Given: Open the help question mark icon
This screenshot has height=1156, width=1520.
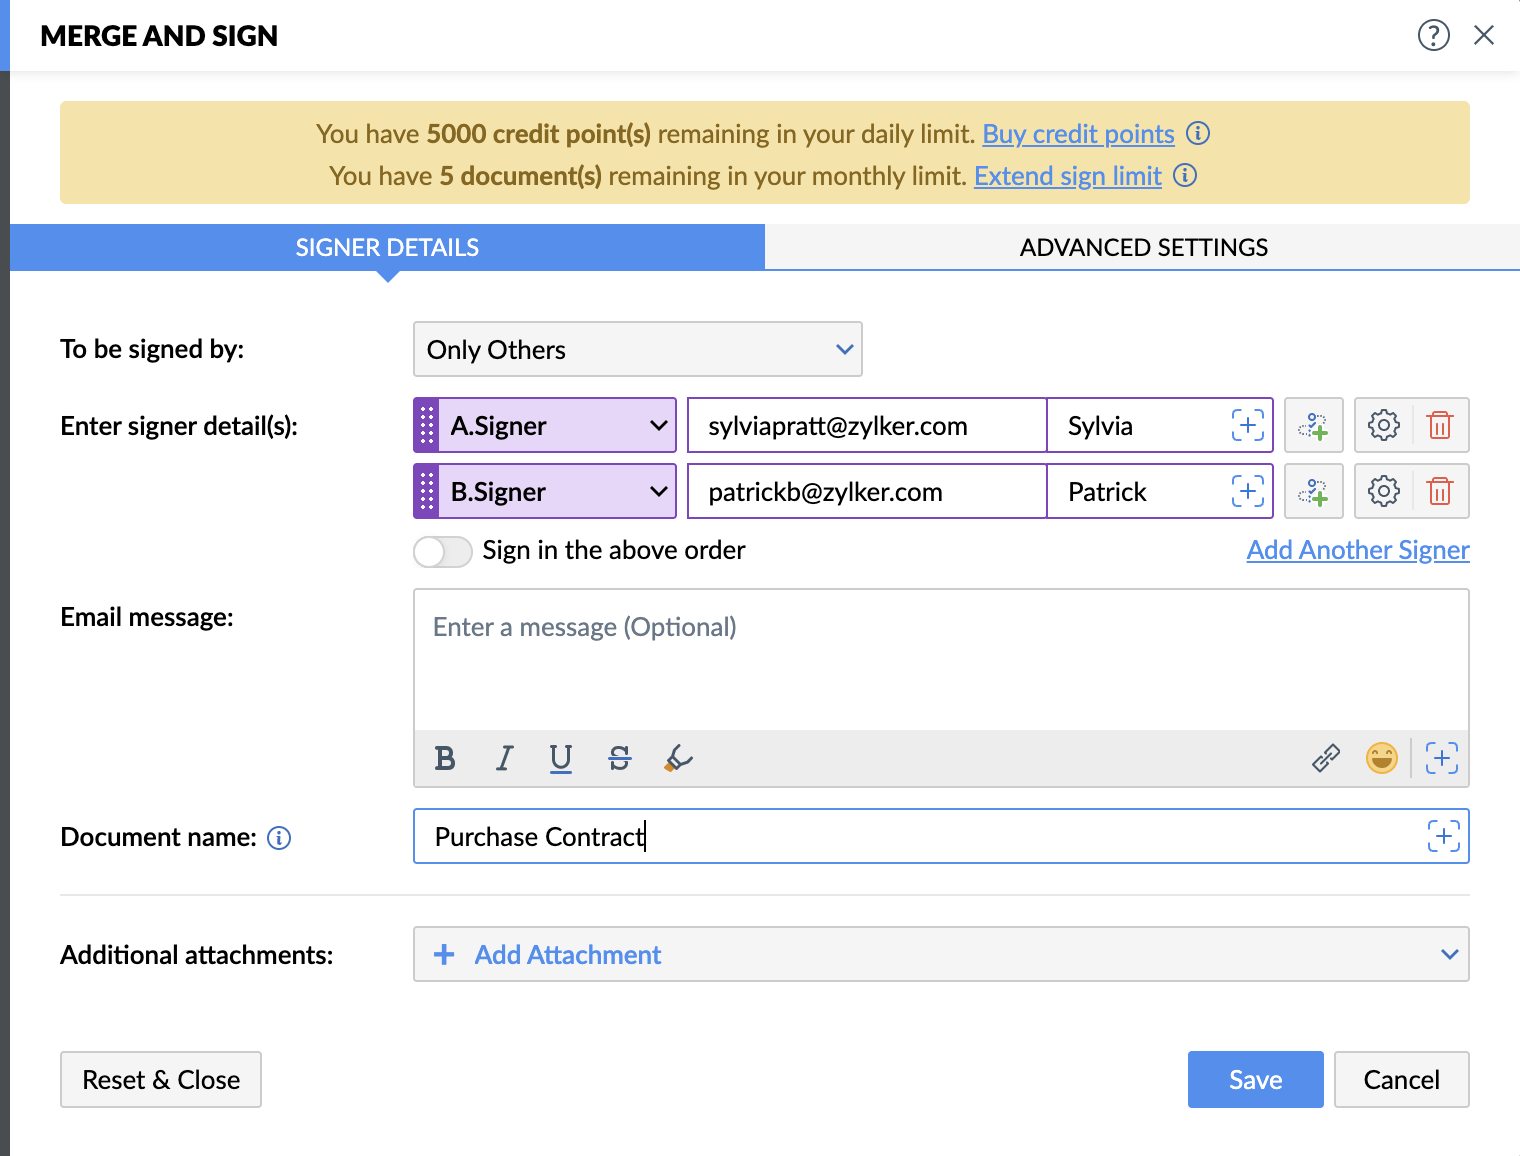Looking at the screenshot, I should point(1433,36).
